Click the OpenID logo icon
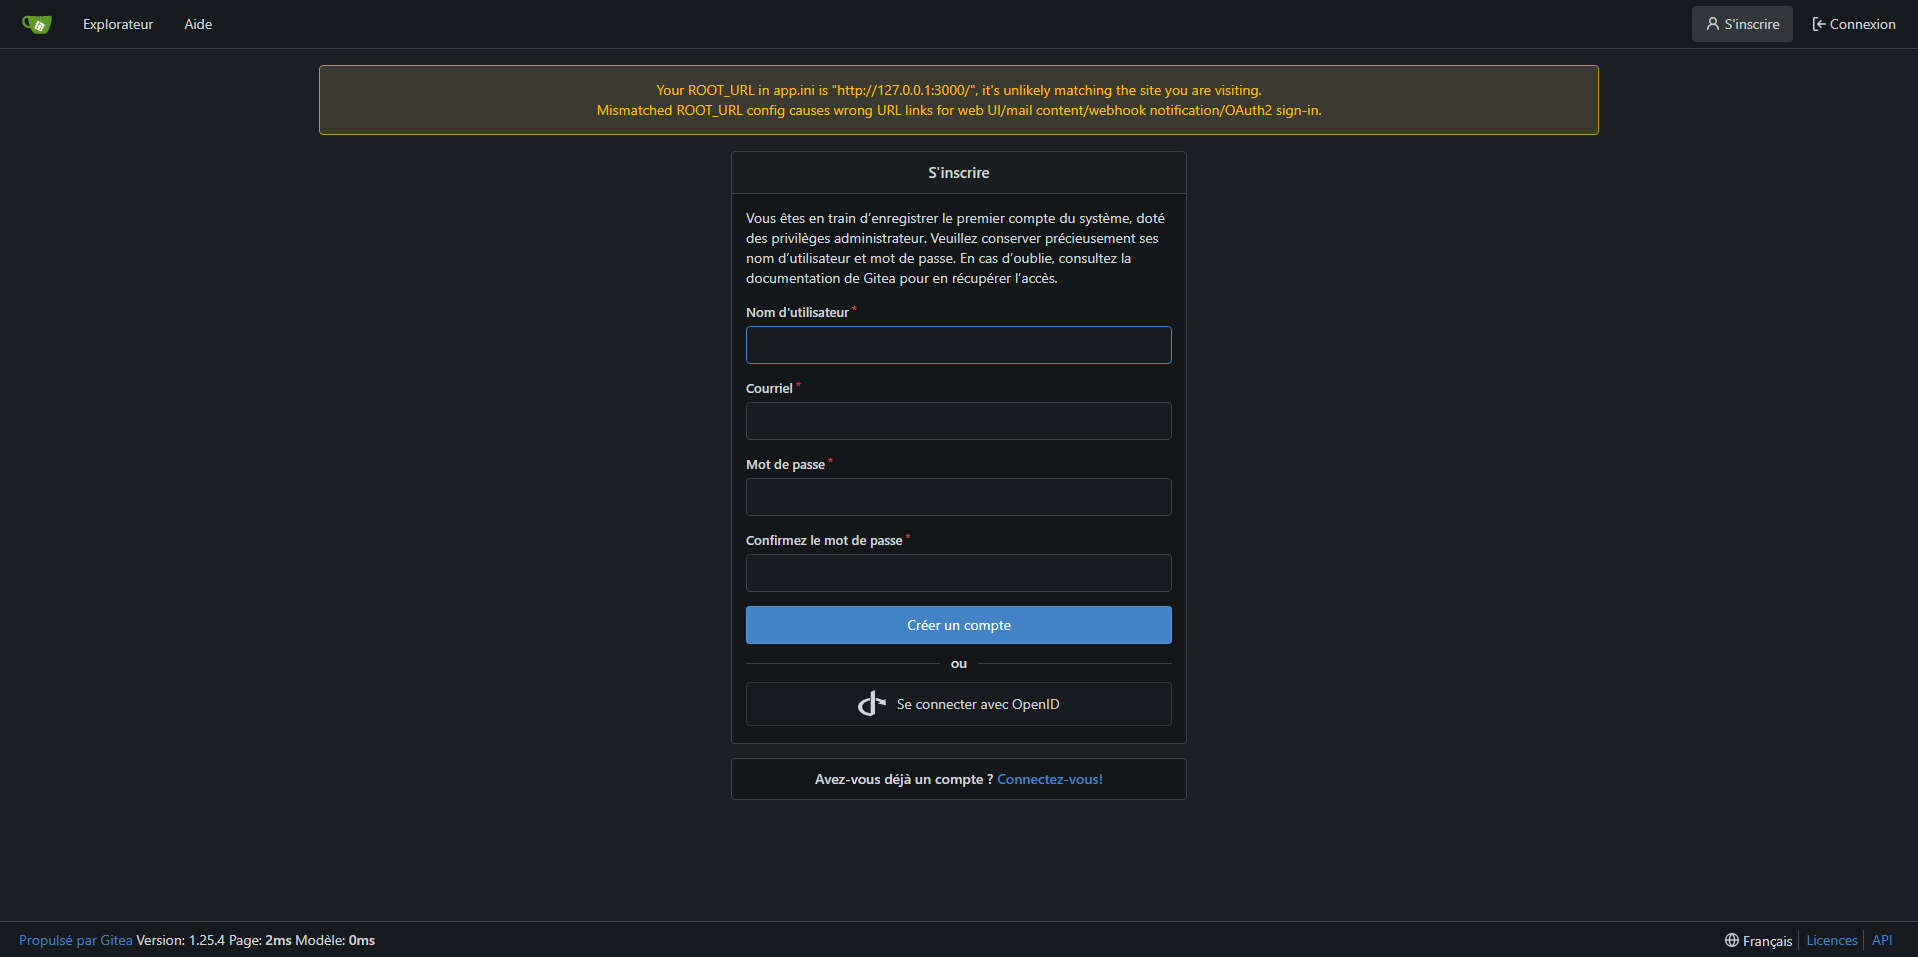This screenshot has height=957, width=1918. [x=871, y=704]
